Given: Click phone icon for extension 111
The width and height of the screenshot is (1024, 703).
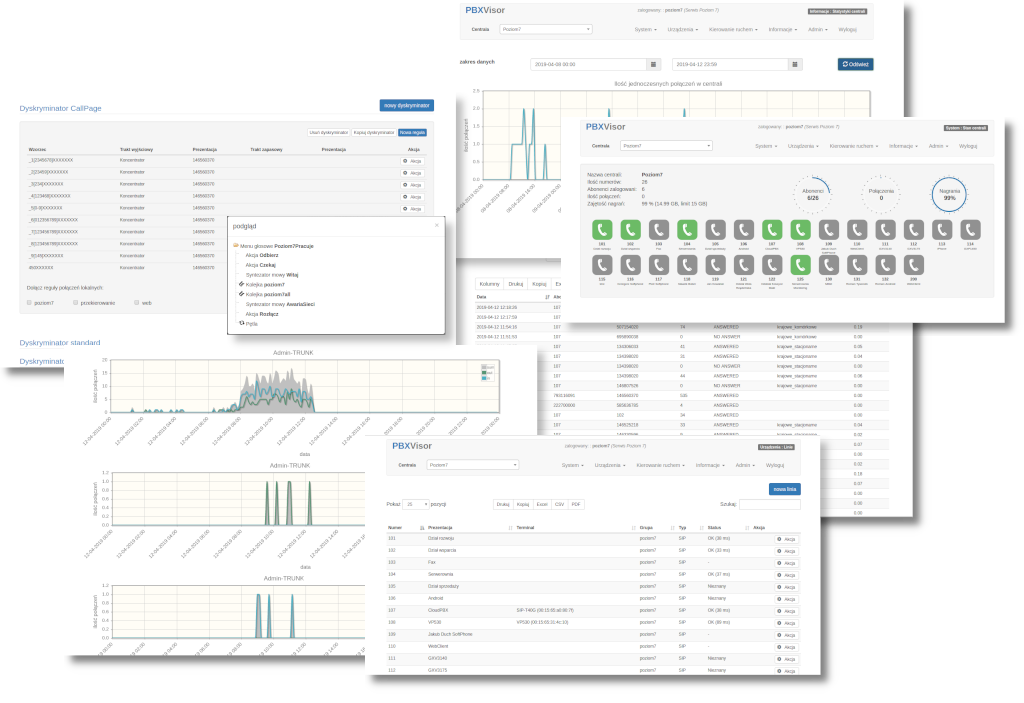Looking at the screenshot, I should (x=886, y=230).
